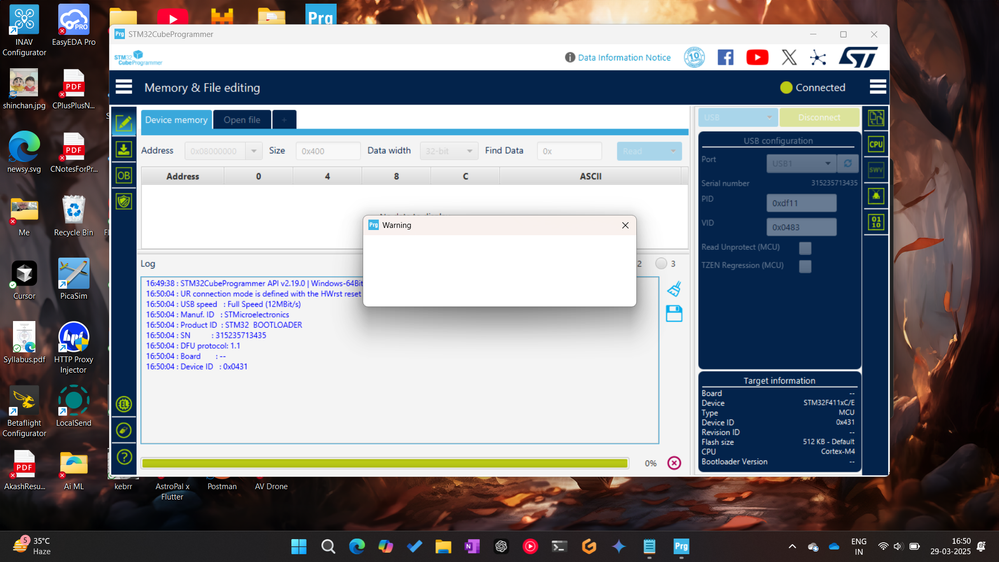Open the fault analyzer bug icon
The image size is (999, 562).
click(876, 196)
